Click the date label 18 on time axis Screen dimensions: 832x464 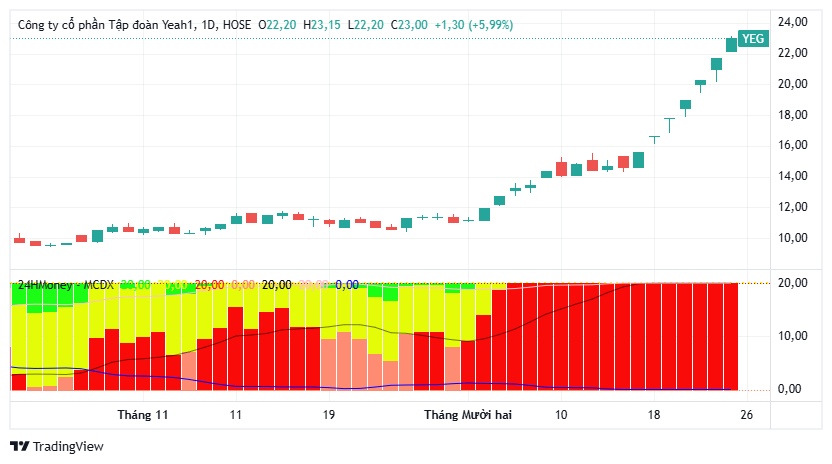[654, 415]
